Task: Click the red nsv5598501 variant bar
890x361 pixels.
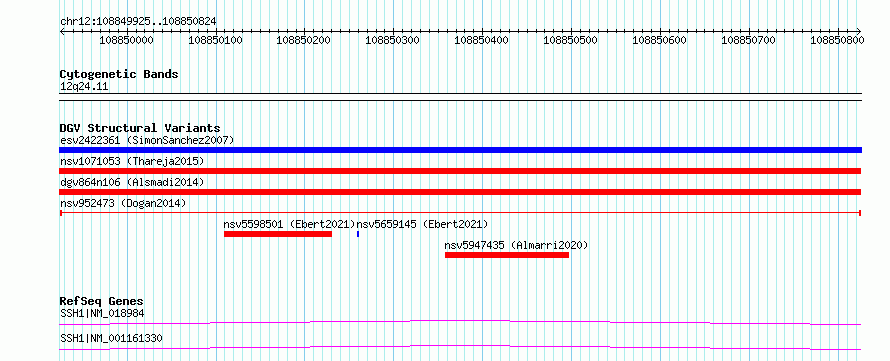Action: pos(278,234)
